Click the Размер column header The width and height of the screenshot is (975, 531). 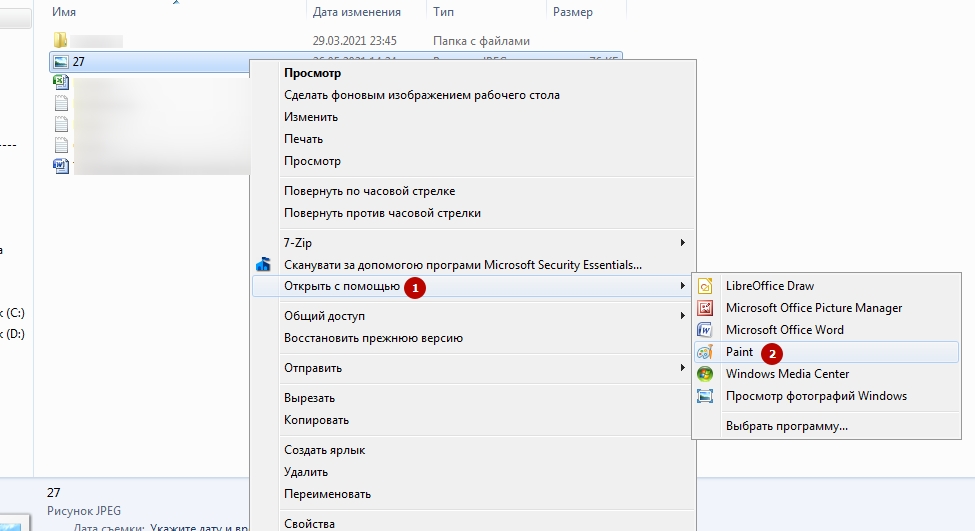coord(572,12)
